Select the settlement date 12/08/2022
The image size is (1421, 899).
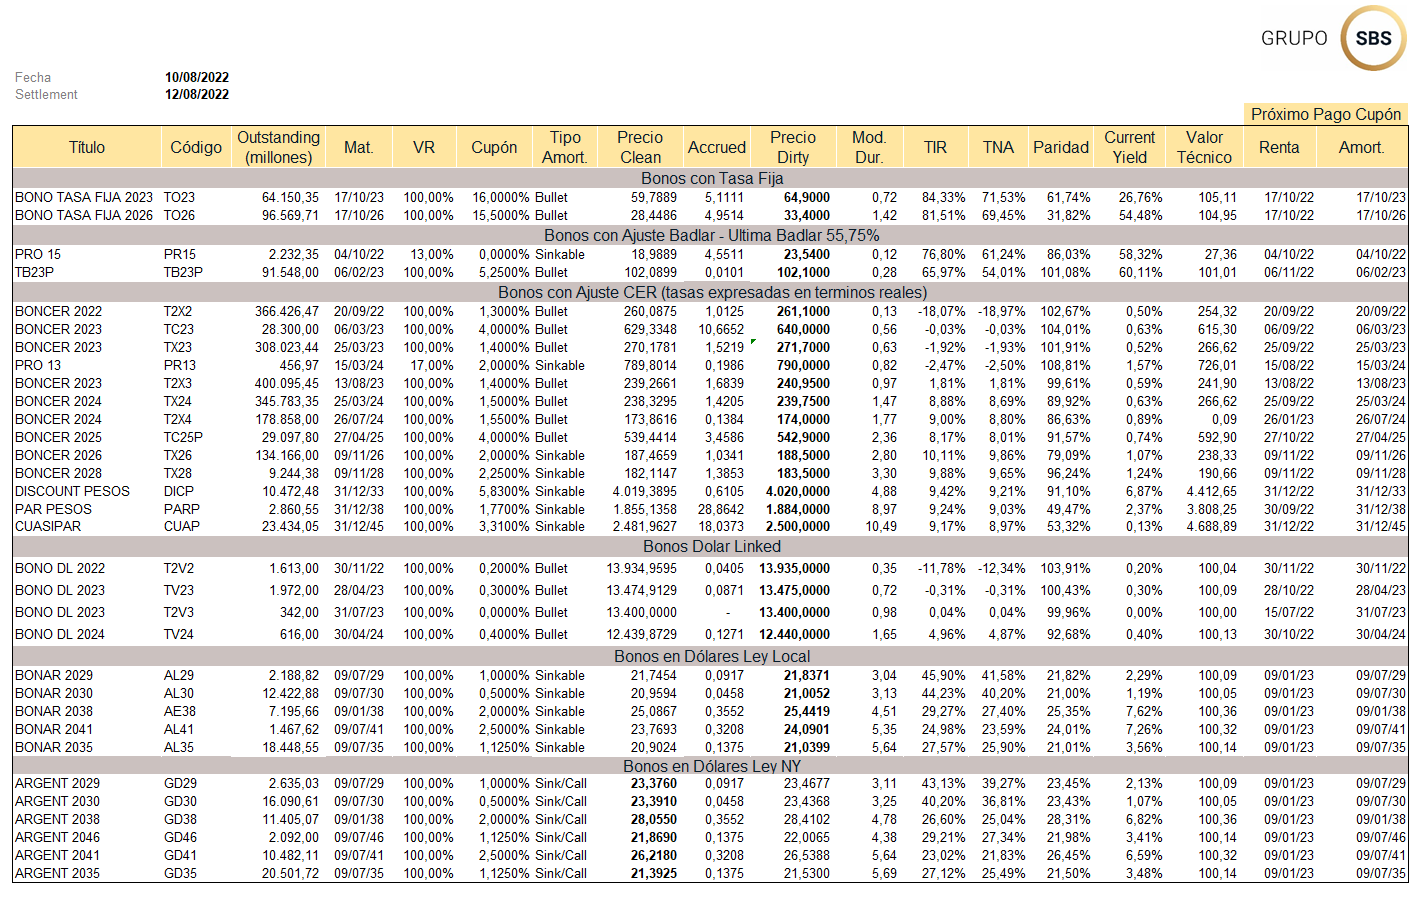197,94
